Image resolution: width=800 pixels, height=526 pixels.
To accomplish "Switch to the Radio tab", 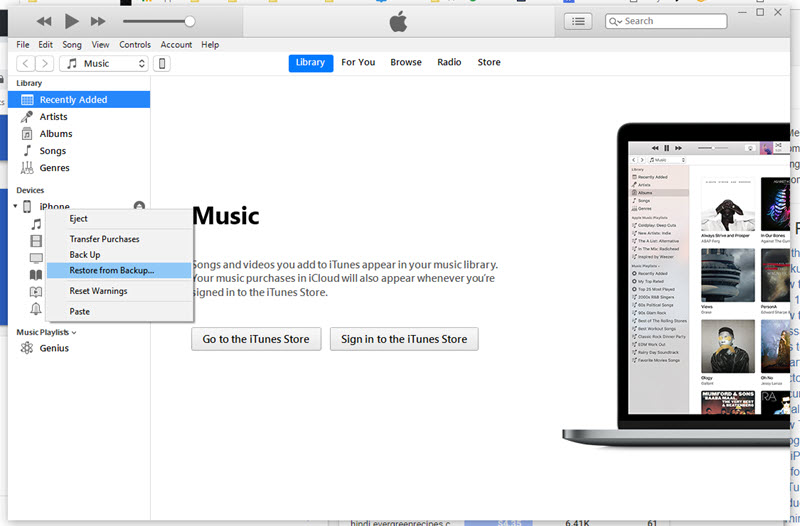I will pos(449,62).
